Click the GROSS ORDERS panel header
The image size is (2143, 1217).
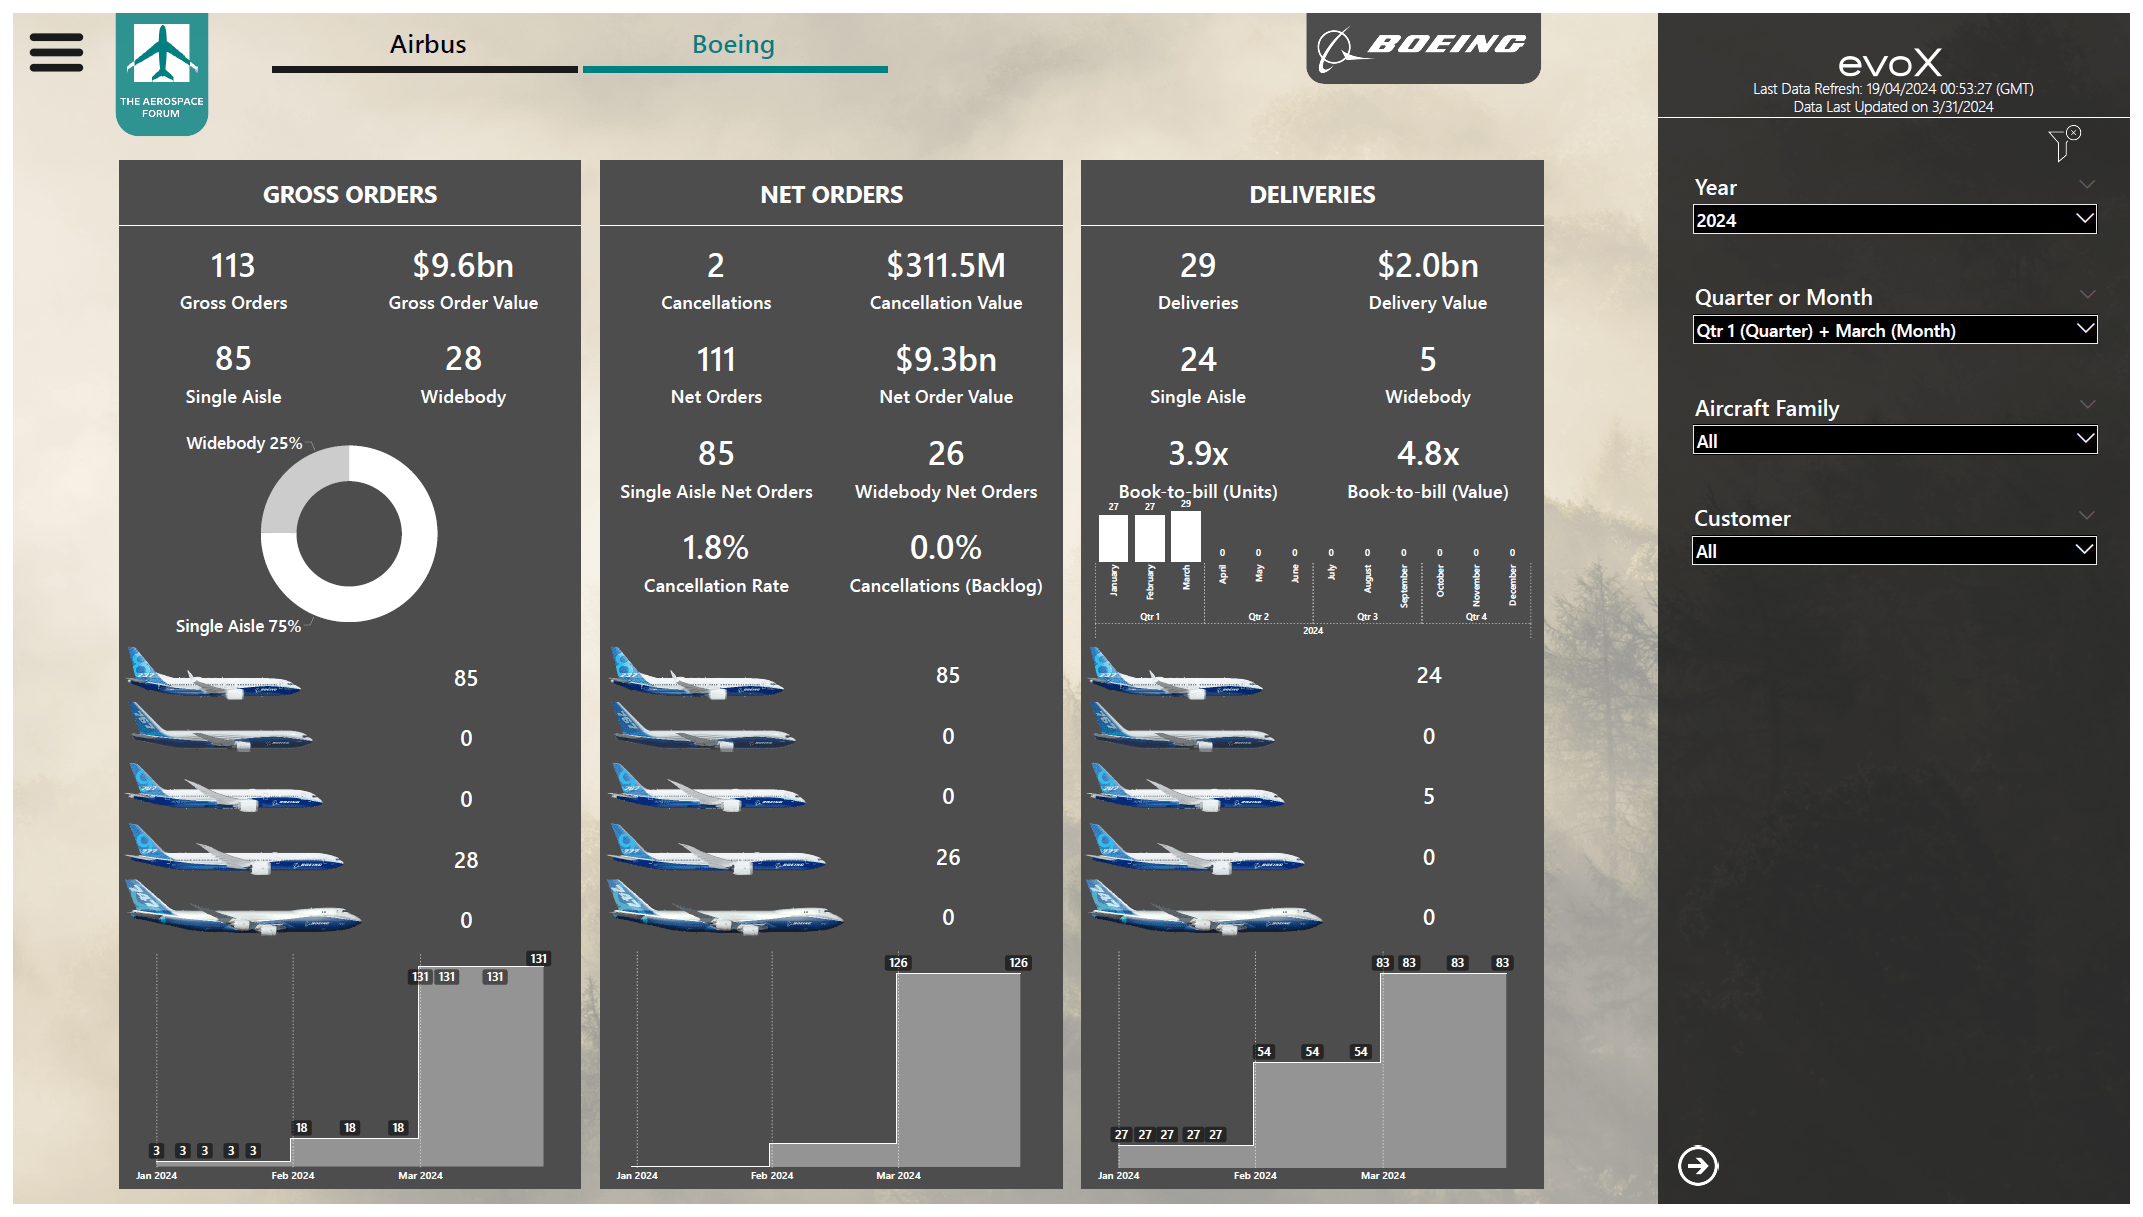pos(350,194)
